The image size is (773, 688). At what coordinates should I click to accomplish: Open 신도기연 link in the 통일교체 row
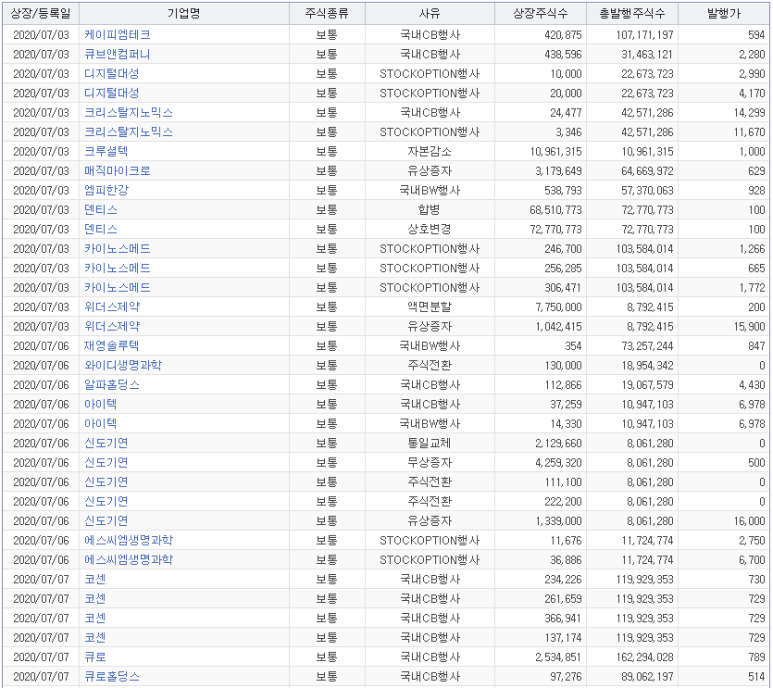[x=106, y=443]
